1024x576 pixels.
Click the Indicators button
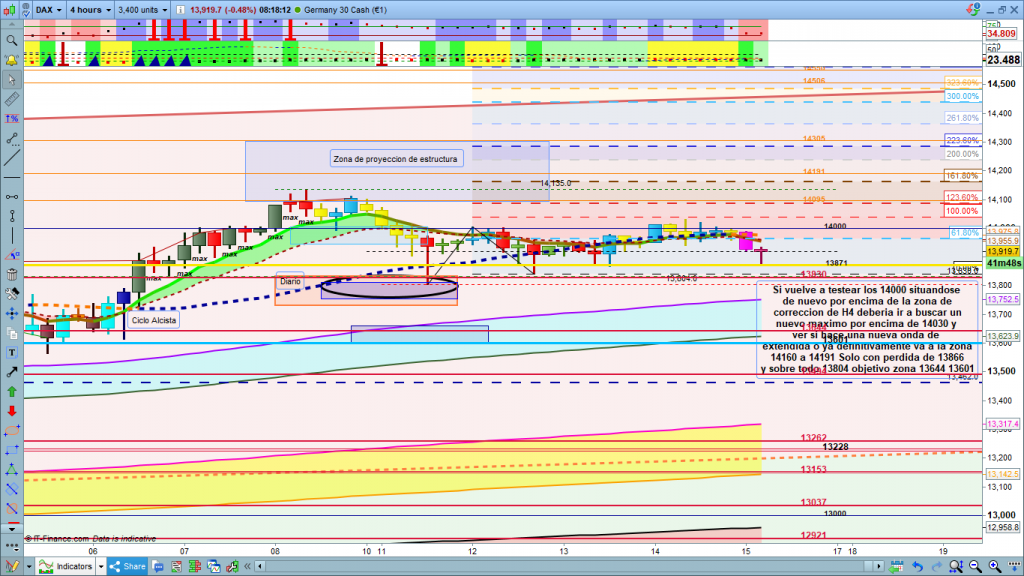click(70, 566)
